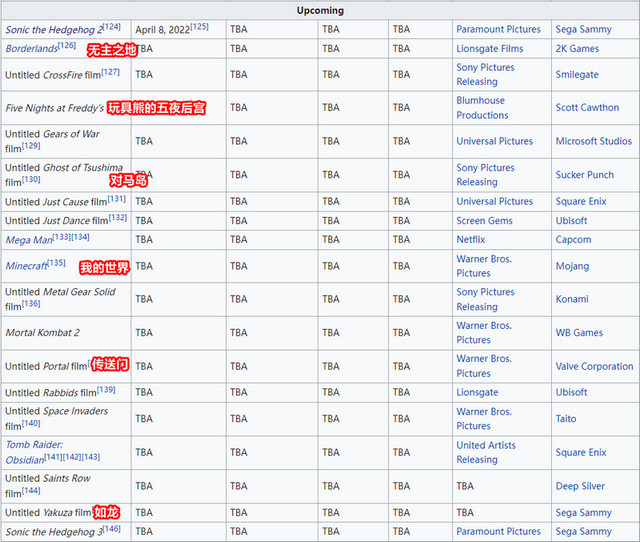Open Paramount Pictures link in Sonic 3 row

tap(498, 531)
